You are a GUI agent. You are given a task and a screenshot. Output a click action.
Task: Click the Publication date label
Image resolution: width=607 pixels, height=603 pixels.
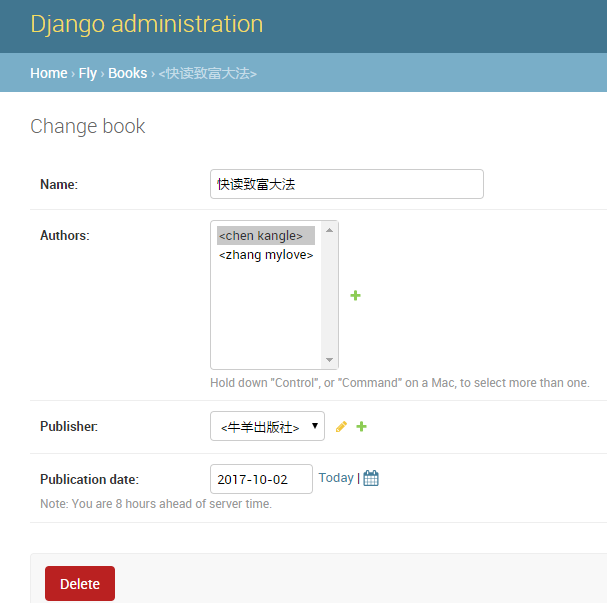coord(89,480)
